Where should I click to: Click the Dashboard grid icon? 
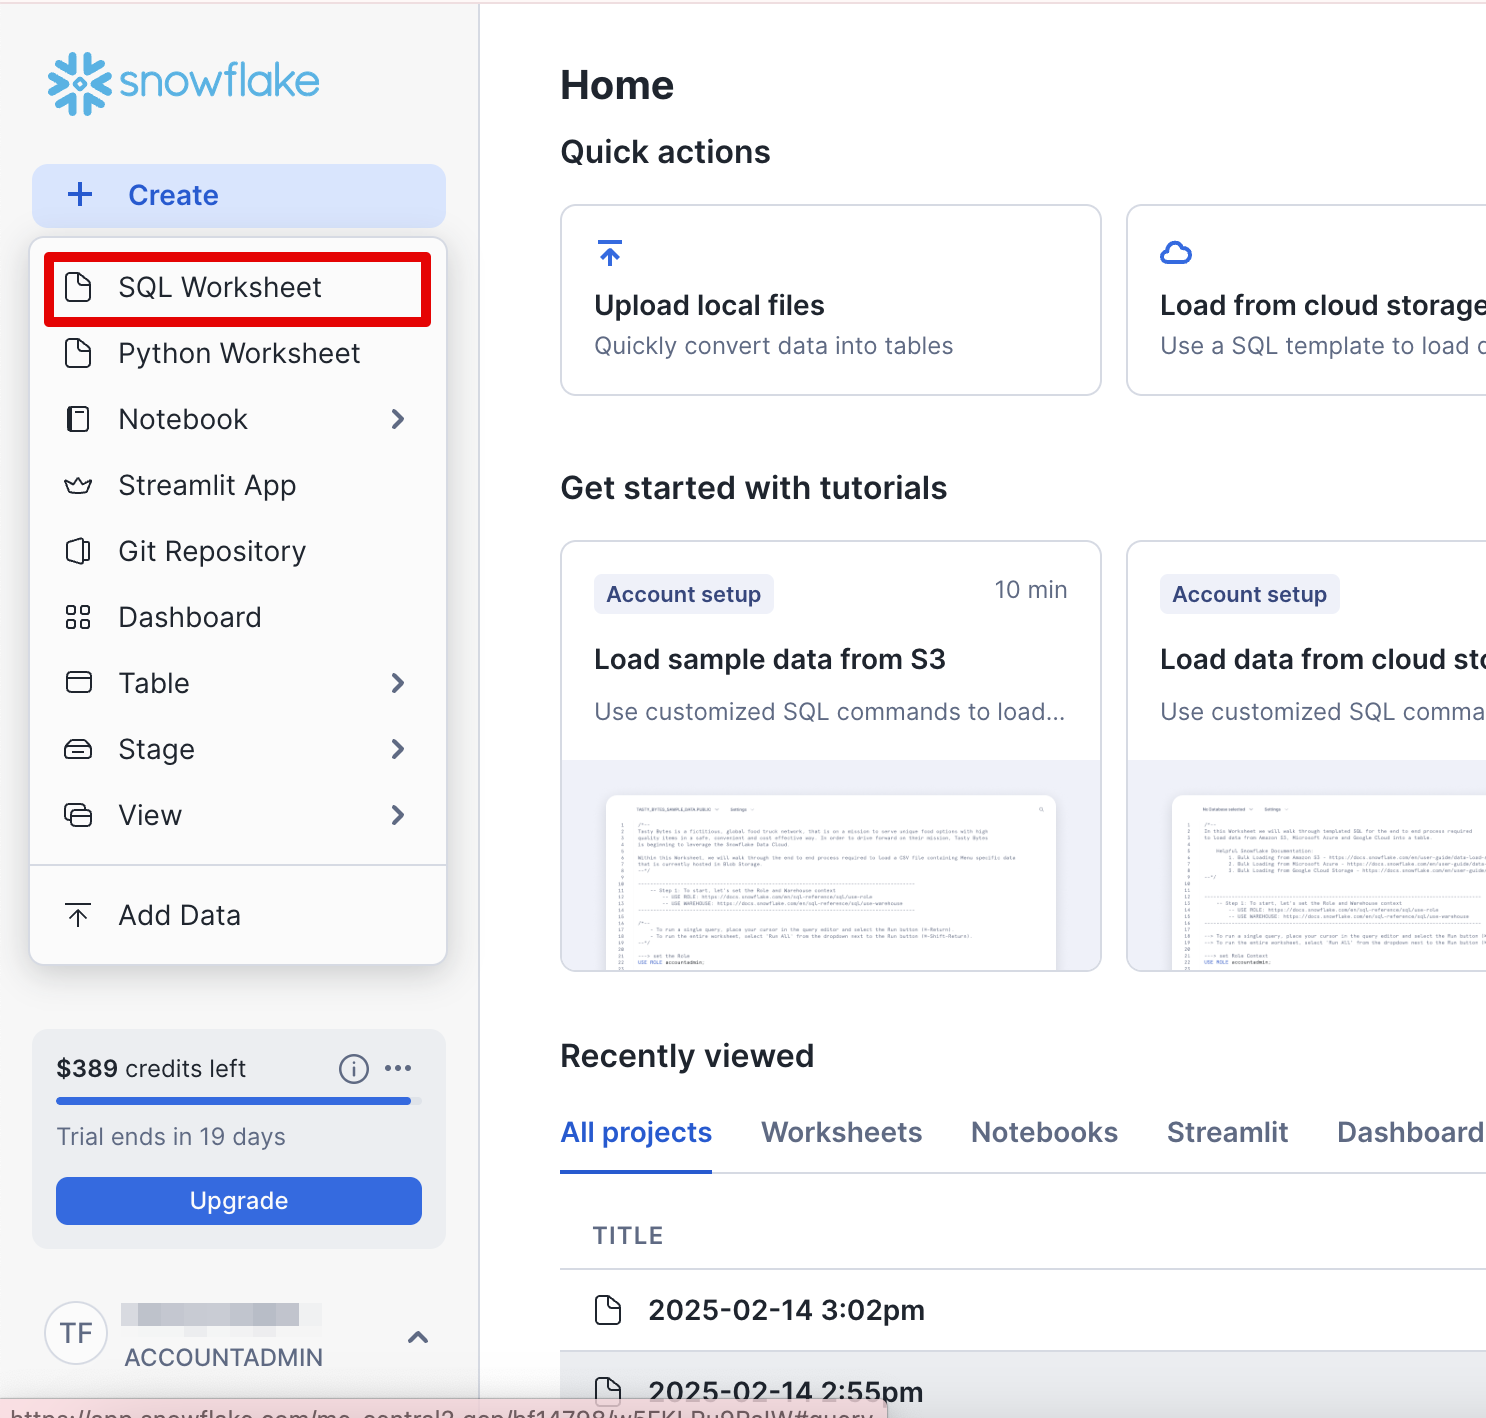[x=78, y=618]
